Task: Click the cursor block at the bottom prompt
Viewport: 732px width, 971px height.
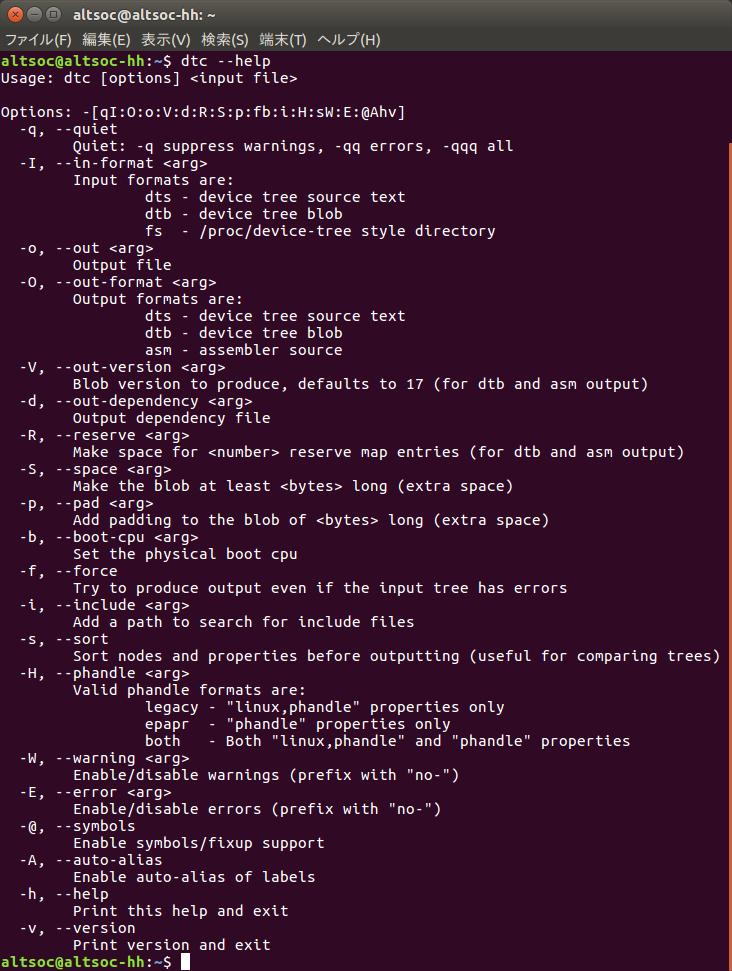Action: [x=185, y=962]
